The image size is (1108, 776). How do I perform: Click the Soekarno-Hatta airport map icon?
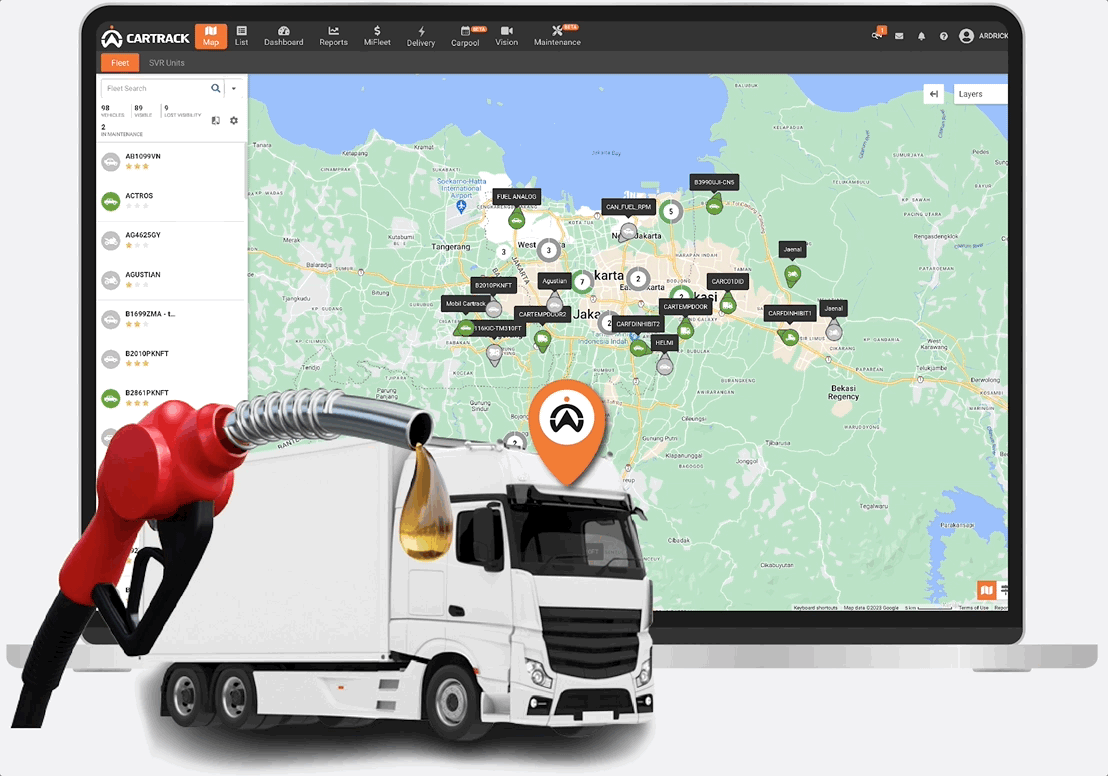(x=461, y=206)
